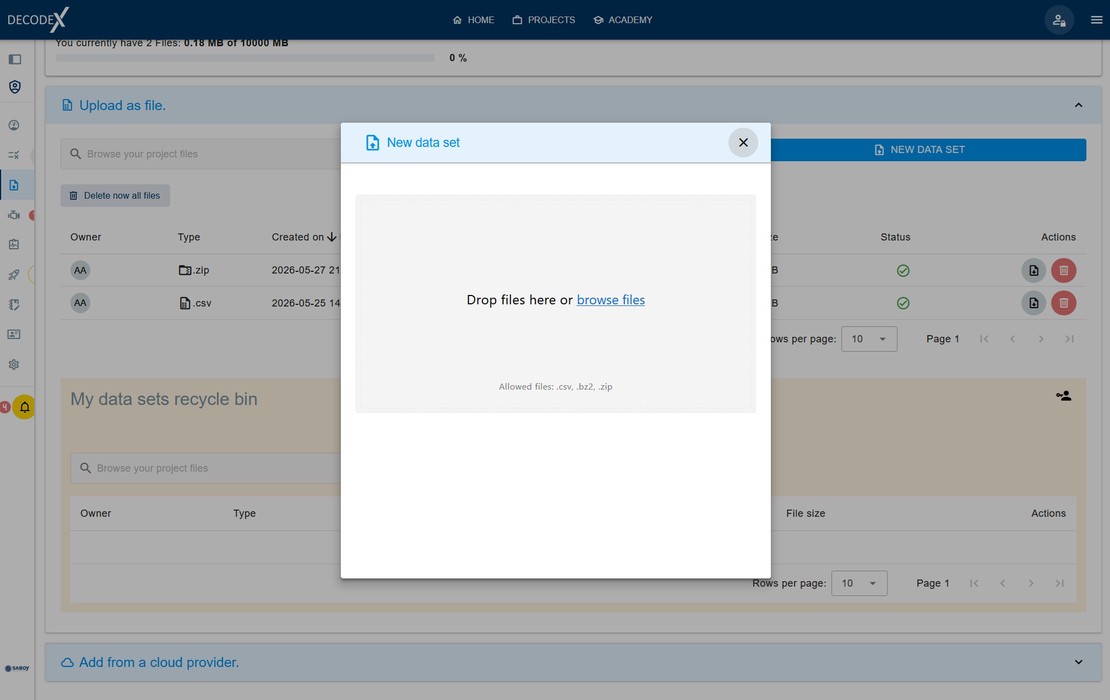Click the '.csv' type cell

[195, 303]
